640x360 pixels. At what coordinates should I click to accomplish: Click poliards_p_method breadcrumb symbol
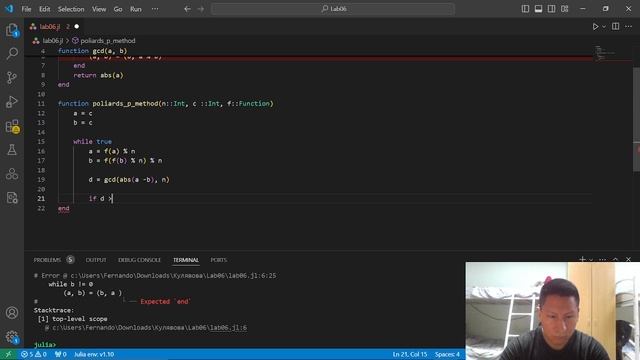[107, 41]
